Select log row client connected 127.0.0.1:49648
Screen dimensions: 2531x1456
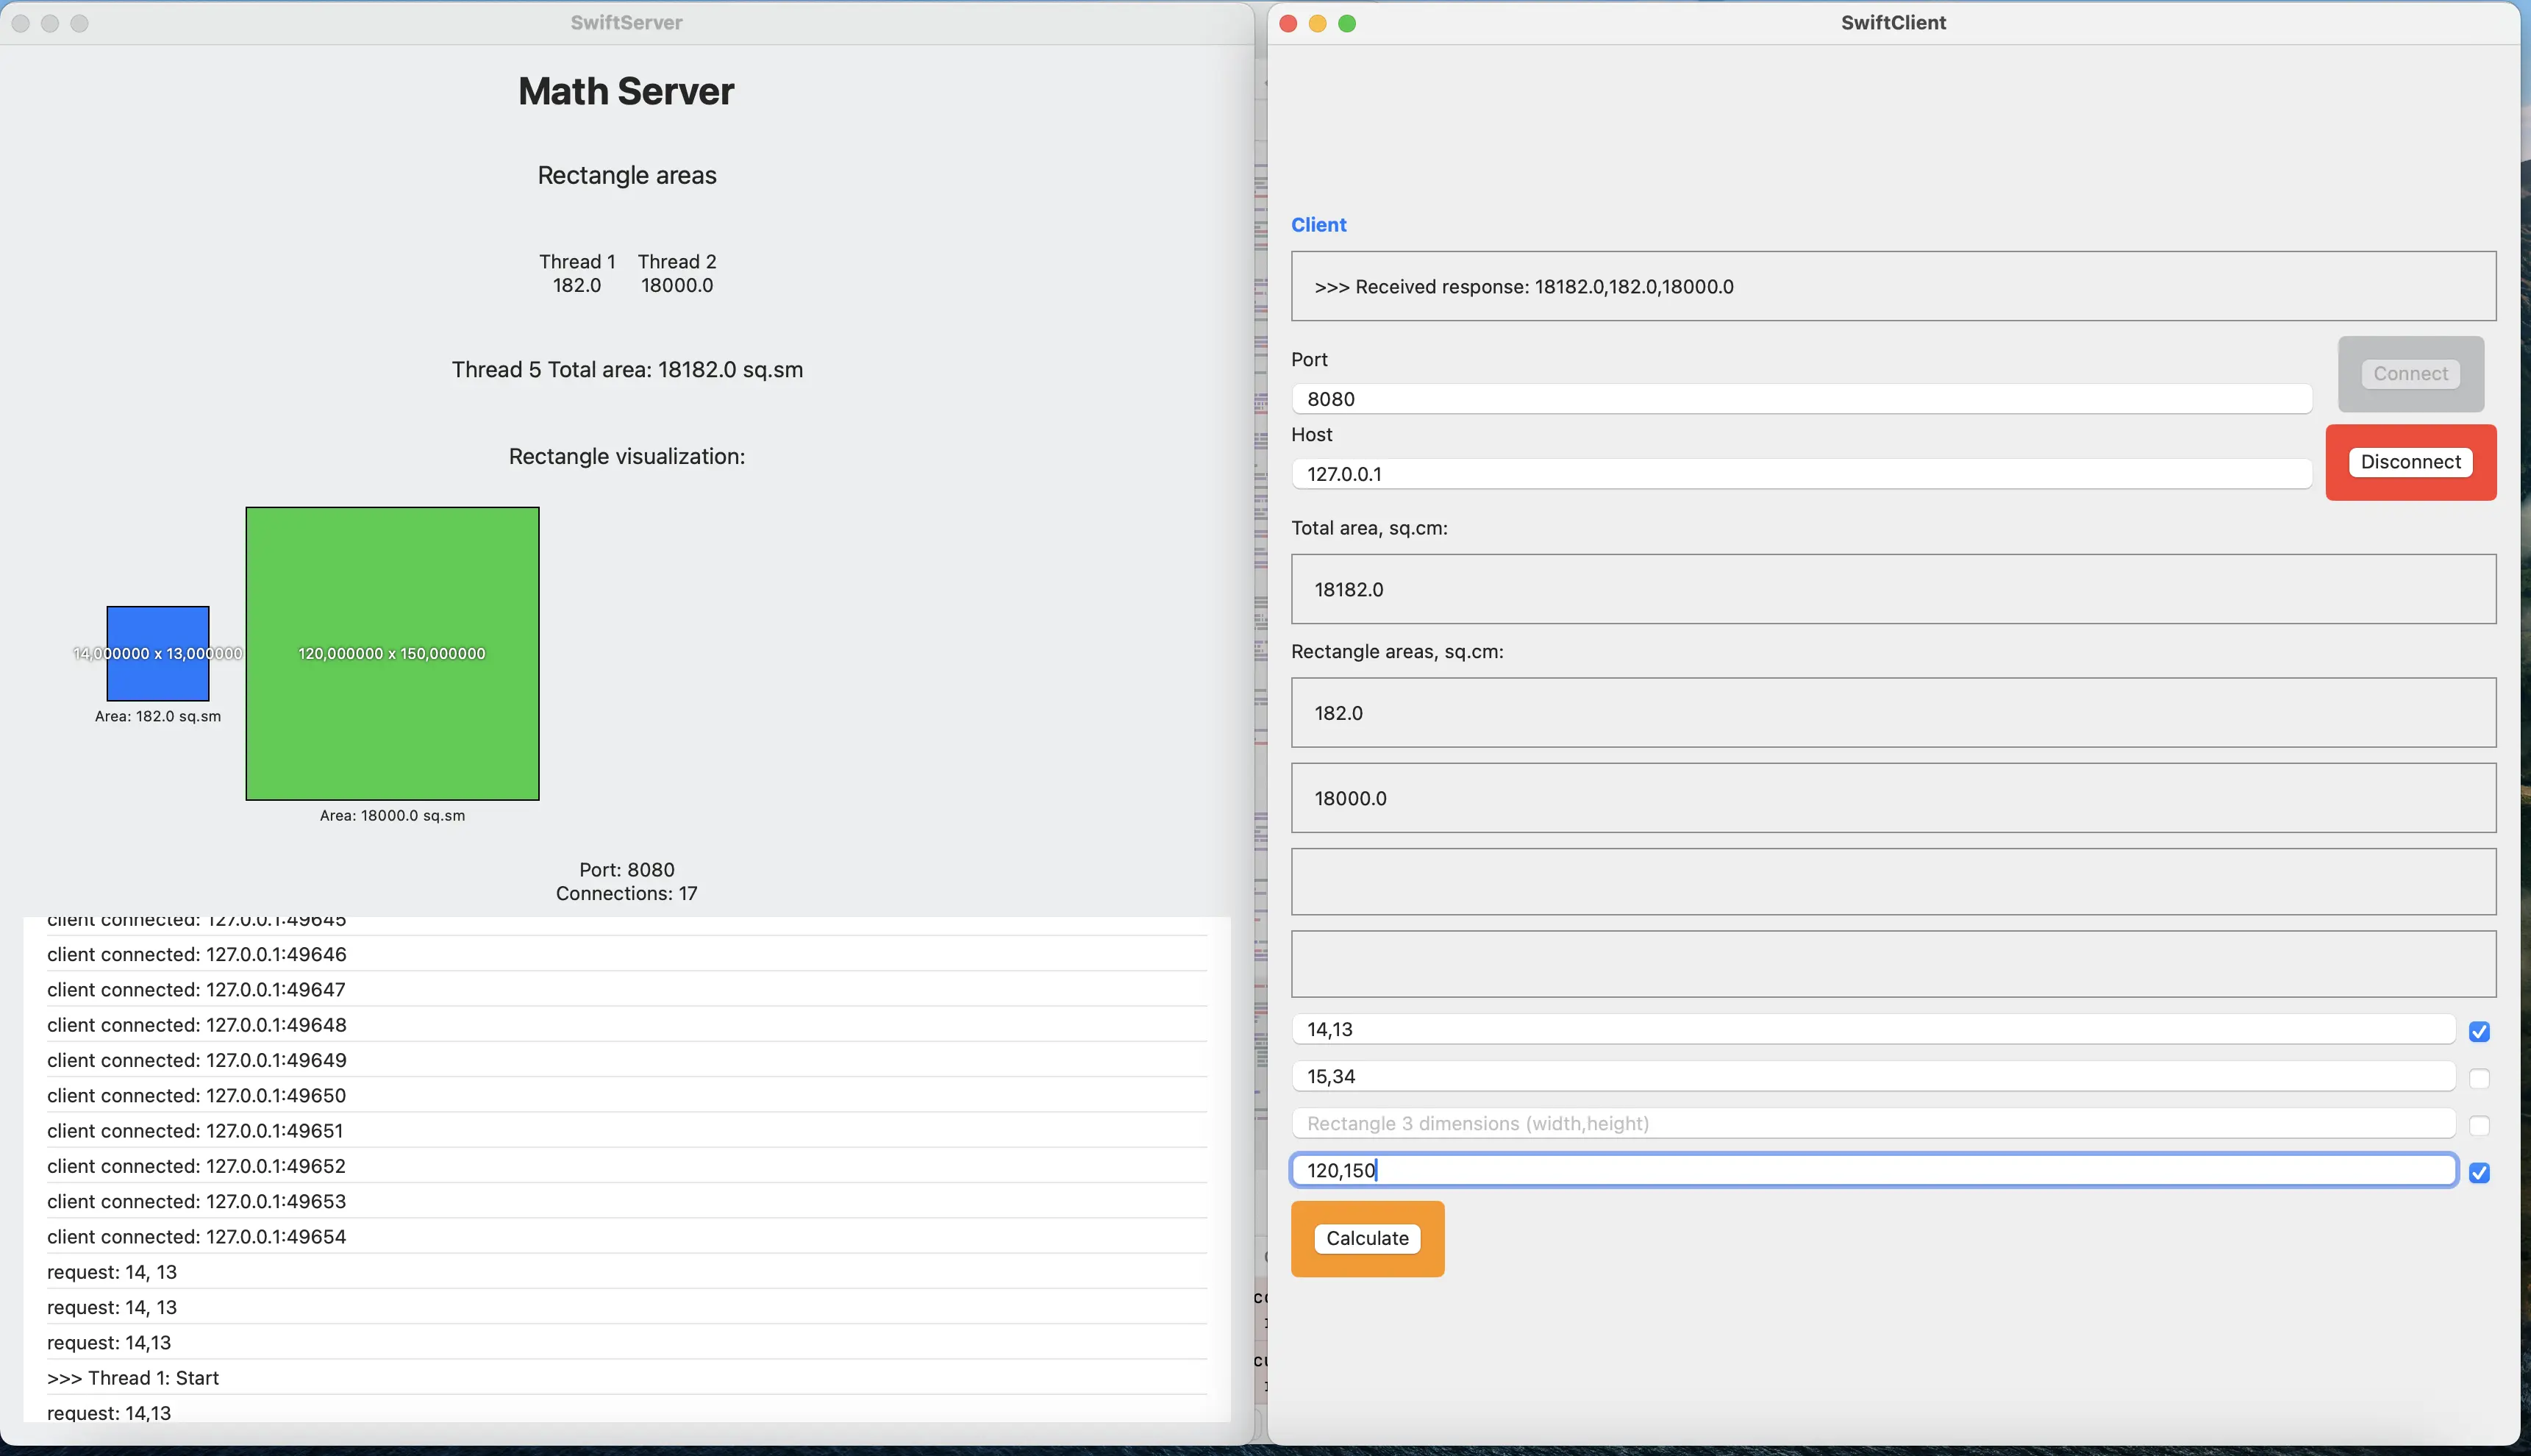point(627,1024)
